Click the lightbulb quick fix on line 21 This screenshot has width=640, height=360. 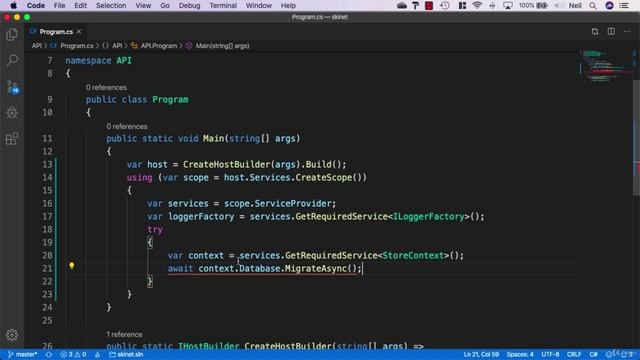pyautogui.click(x=71, y=266)
